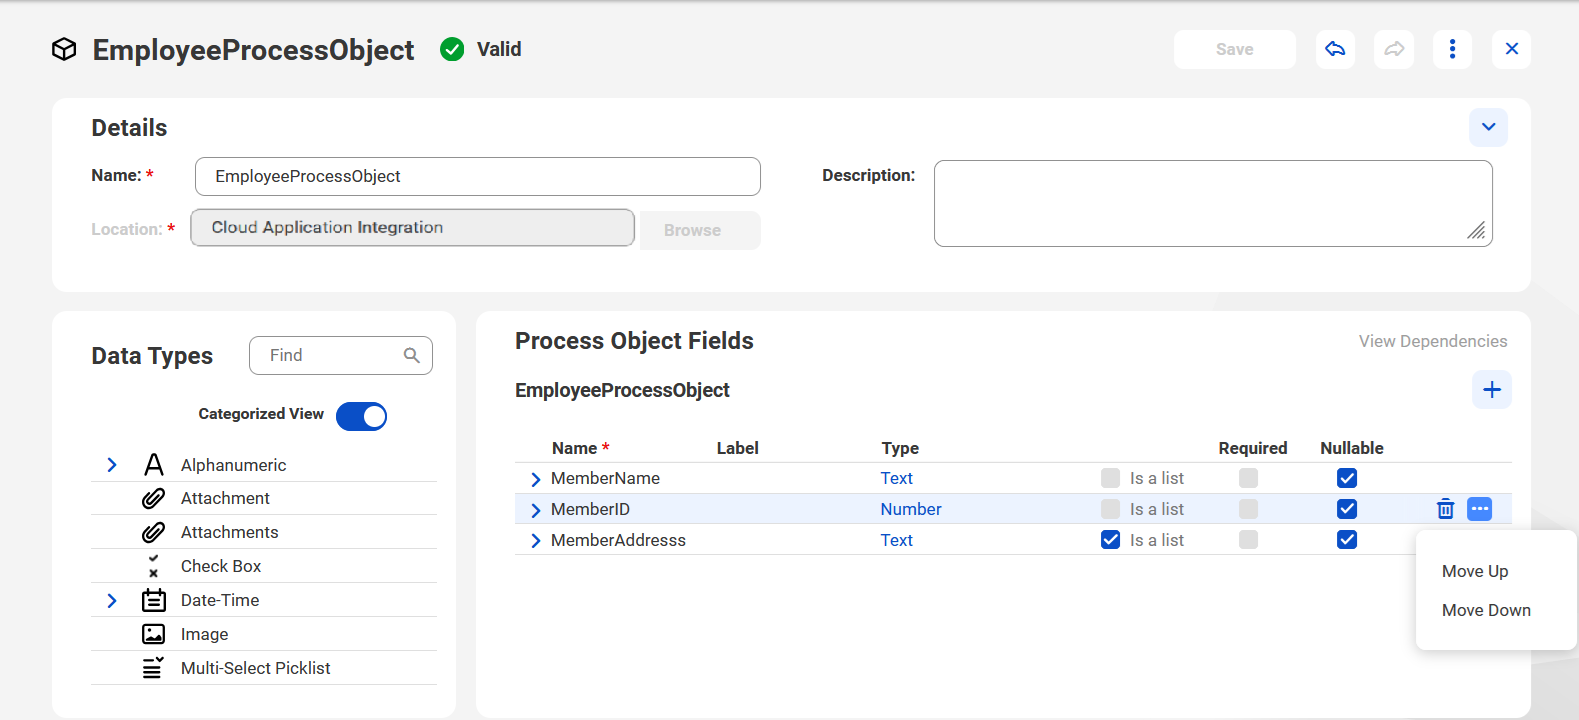Click the redo arrow icon
This screenshot has width=1579, height=720.
1394,49
